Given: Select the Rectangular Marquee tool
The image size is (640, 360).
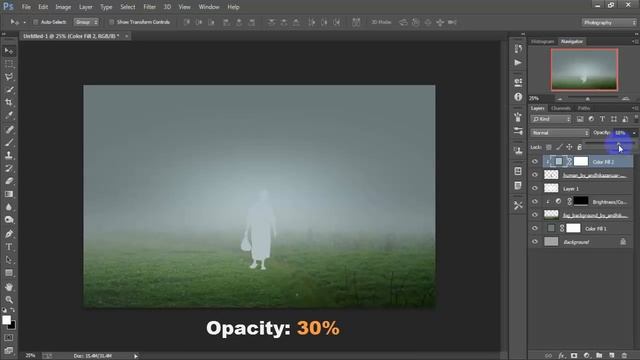Looking at the screenshot, I should tap(9, 64).
